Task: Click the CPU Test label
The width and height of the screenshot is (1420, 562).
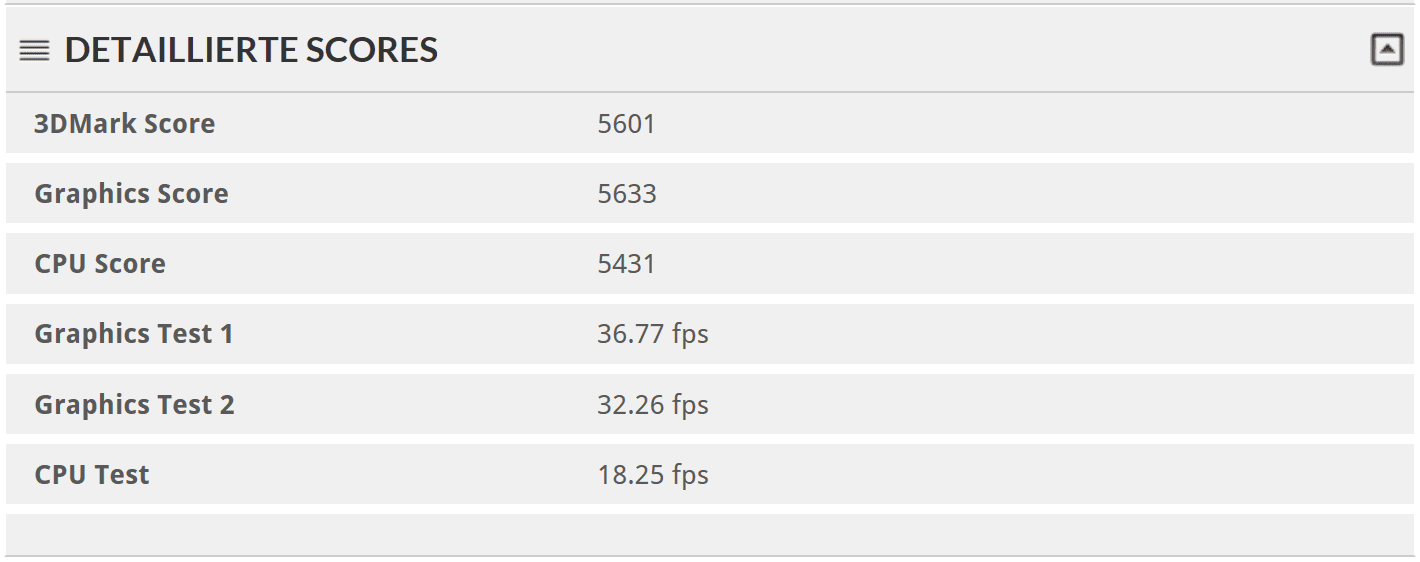Action: coord(92,474)
